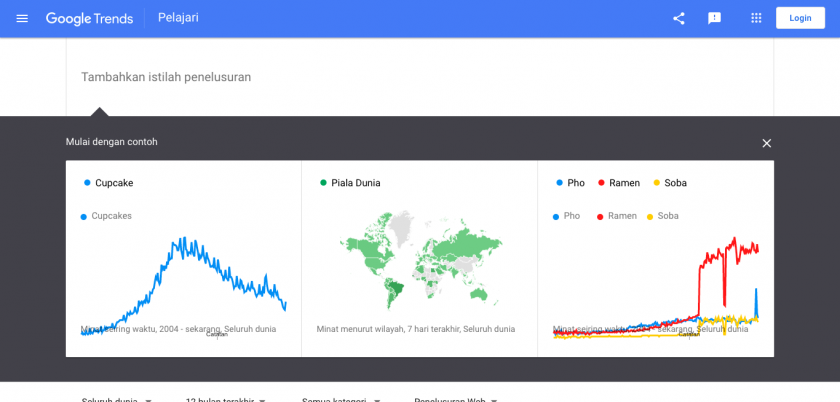Image resolution: width=840 pixels, height=402 pixels.
Task: Open the Google apps grid
Action: tap(756, 18)
